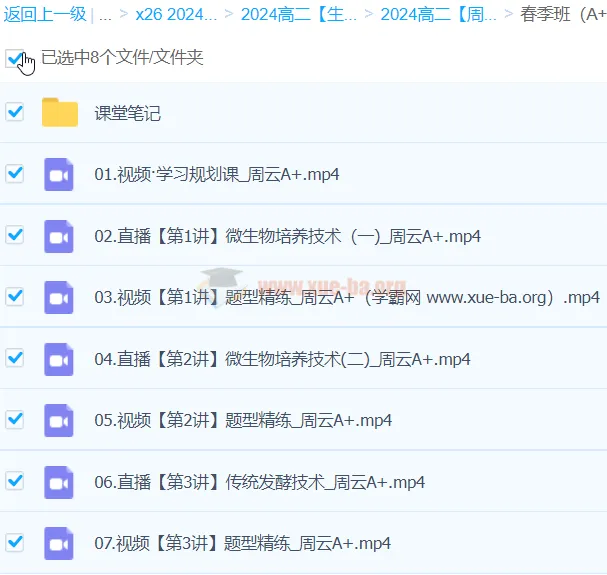The image size is (607, 575).
Task: Click the video icon for 07.视频【第3讲】题型精练
Action: [x=60, y=543]
